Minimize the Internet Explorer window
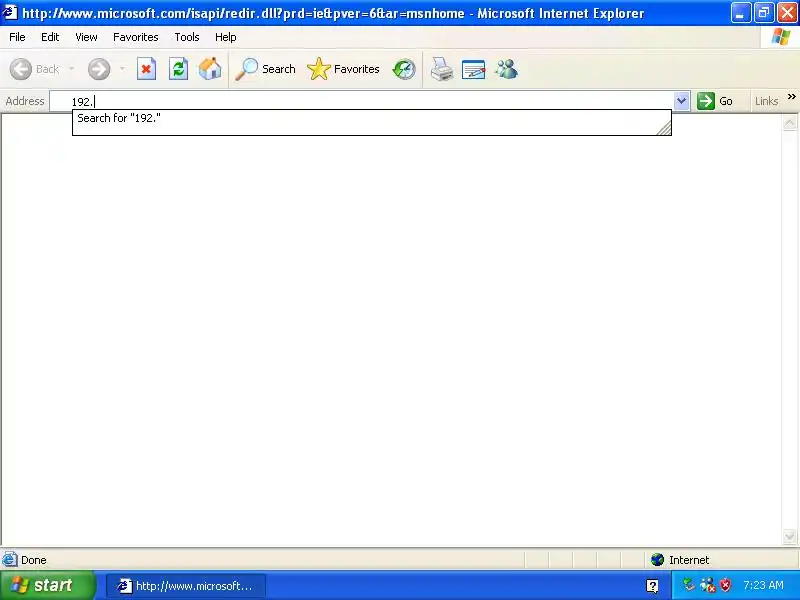The width and height of the screenshot is (800, 600). pyautogui.click(x=741, y=13)
